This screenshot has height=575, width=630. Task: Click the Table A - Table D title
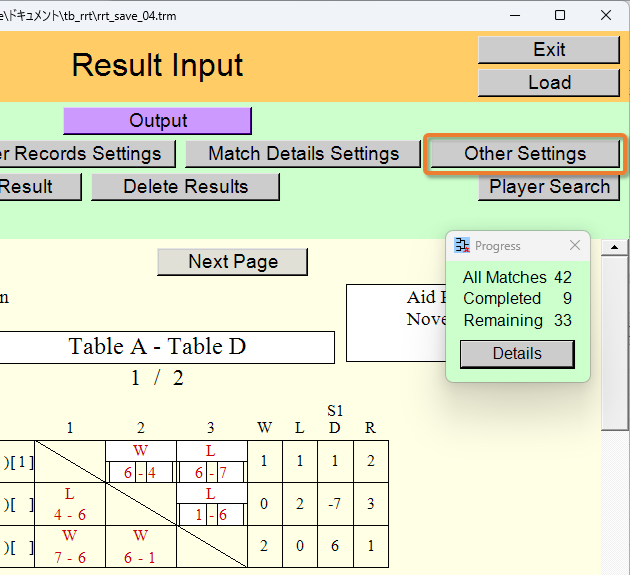[157, 347]
